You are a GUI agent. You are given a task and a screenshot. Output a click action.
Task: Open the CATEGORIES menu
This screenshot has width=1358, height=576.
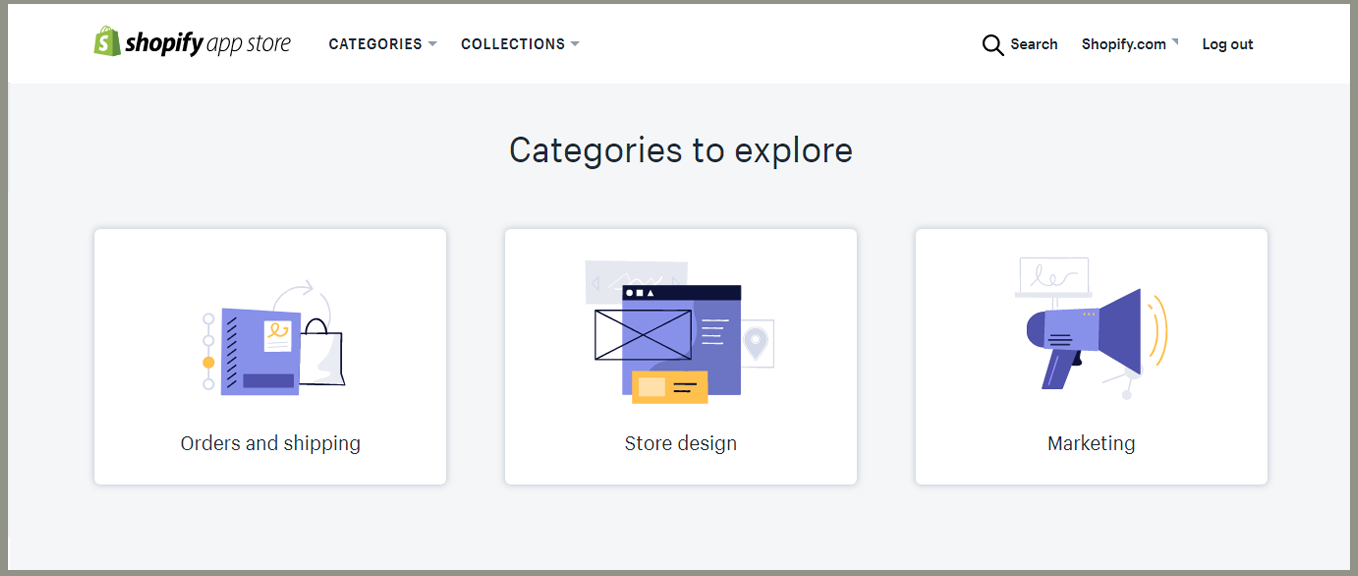375,44
